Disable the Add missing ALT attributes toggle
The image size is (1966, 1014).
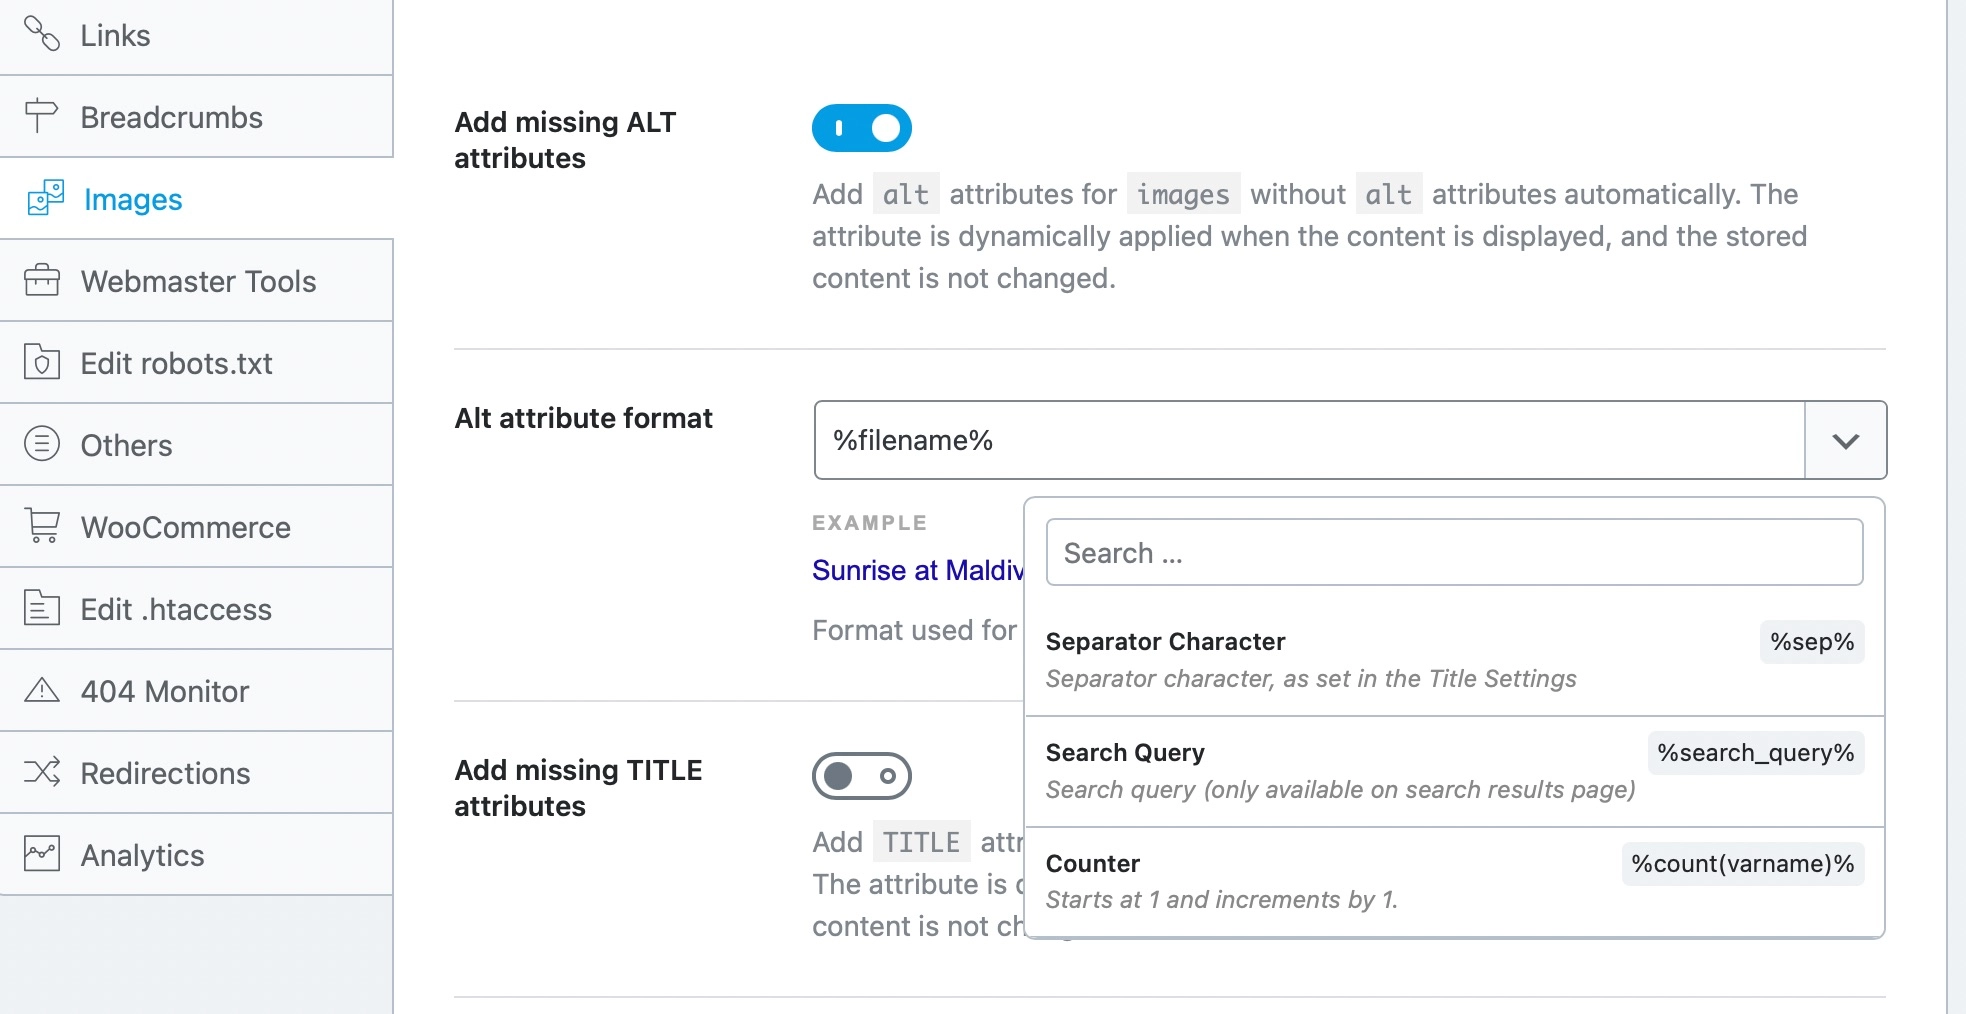(x=861, y=128)
